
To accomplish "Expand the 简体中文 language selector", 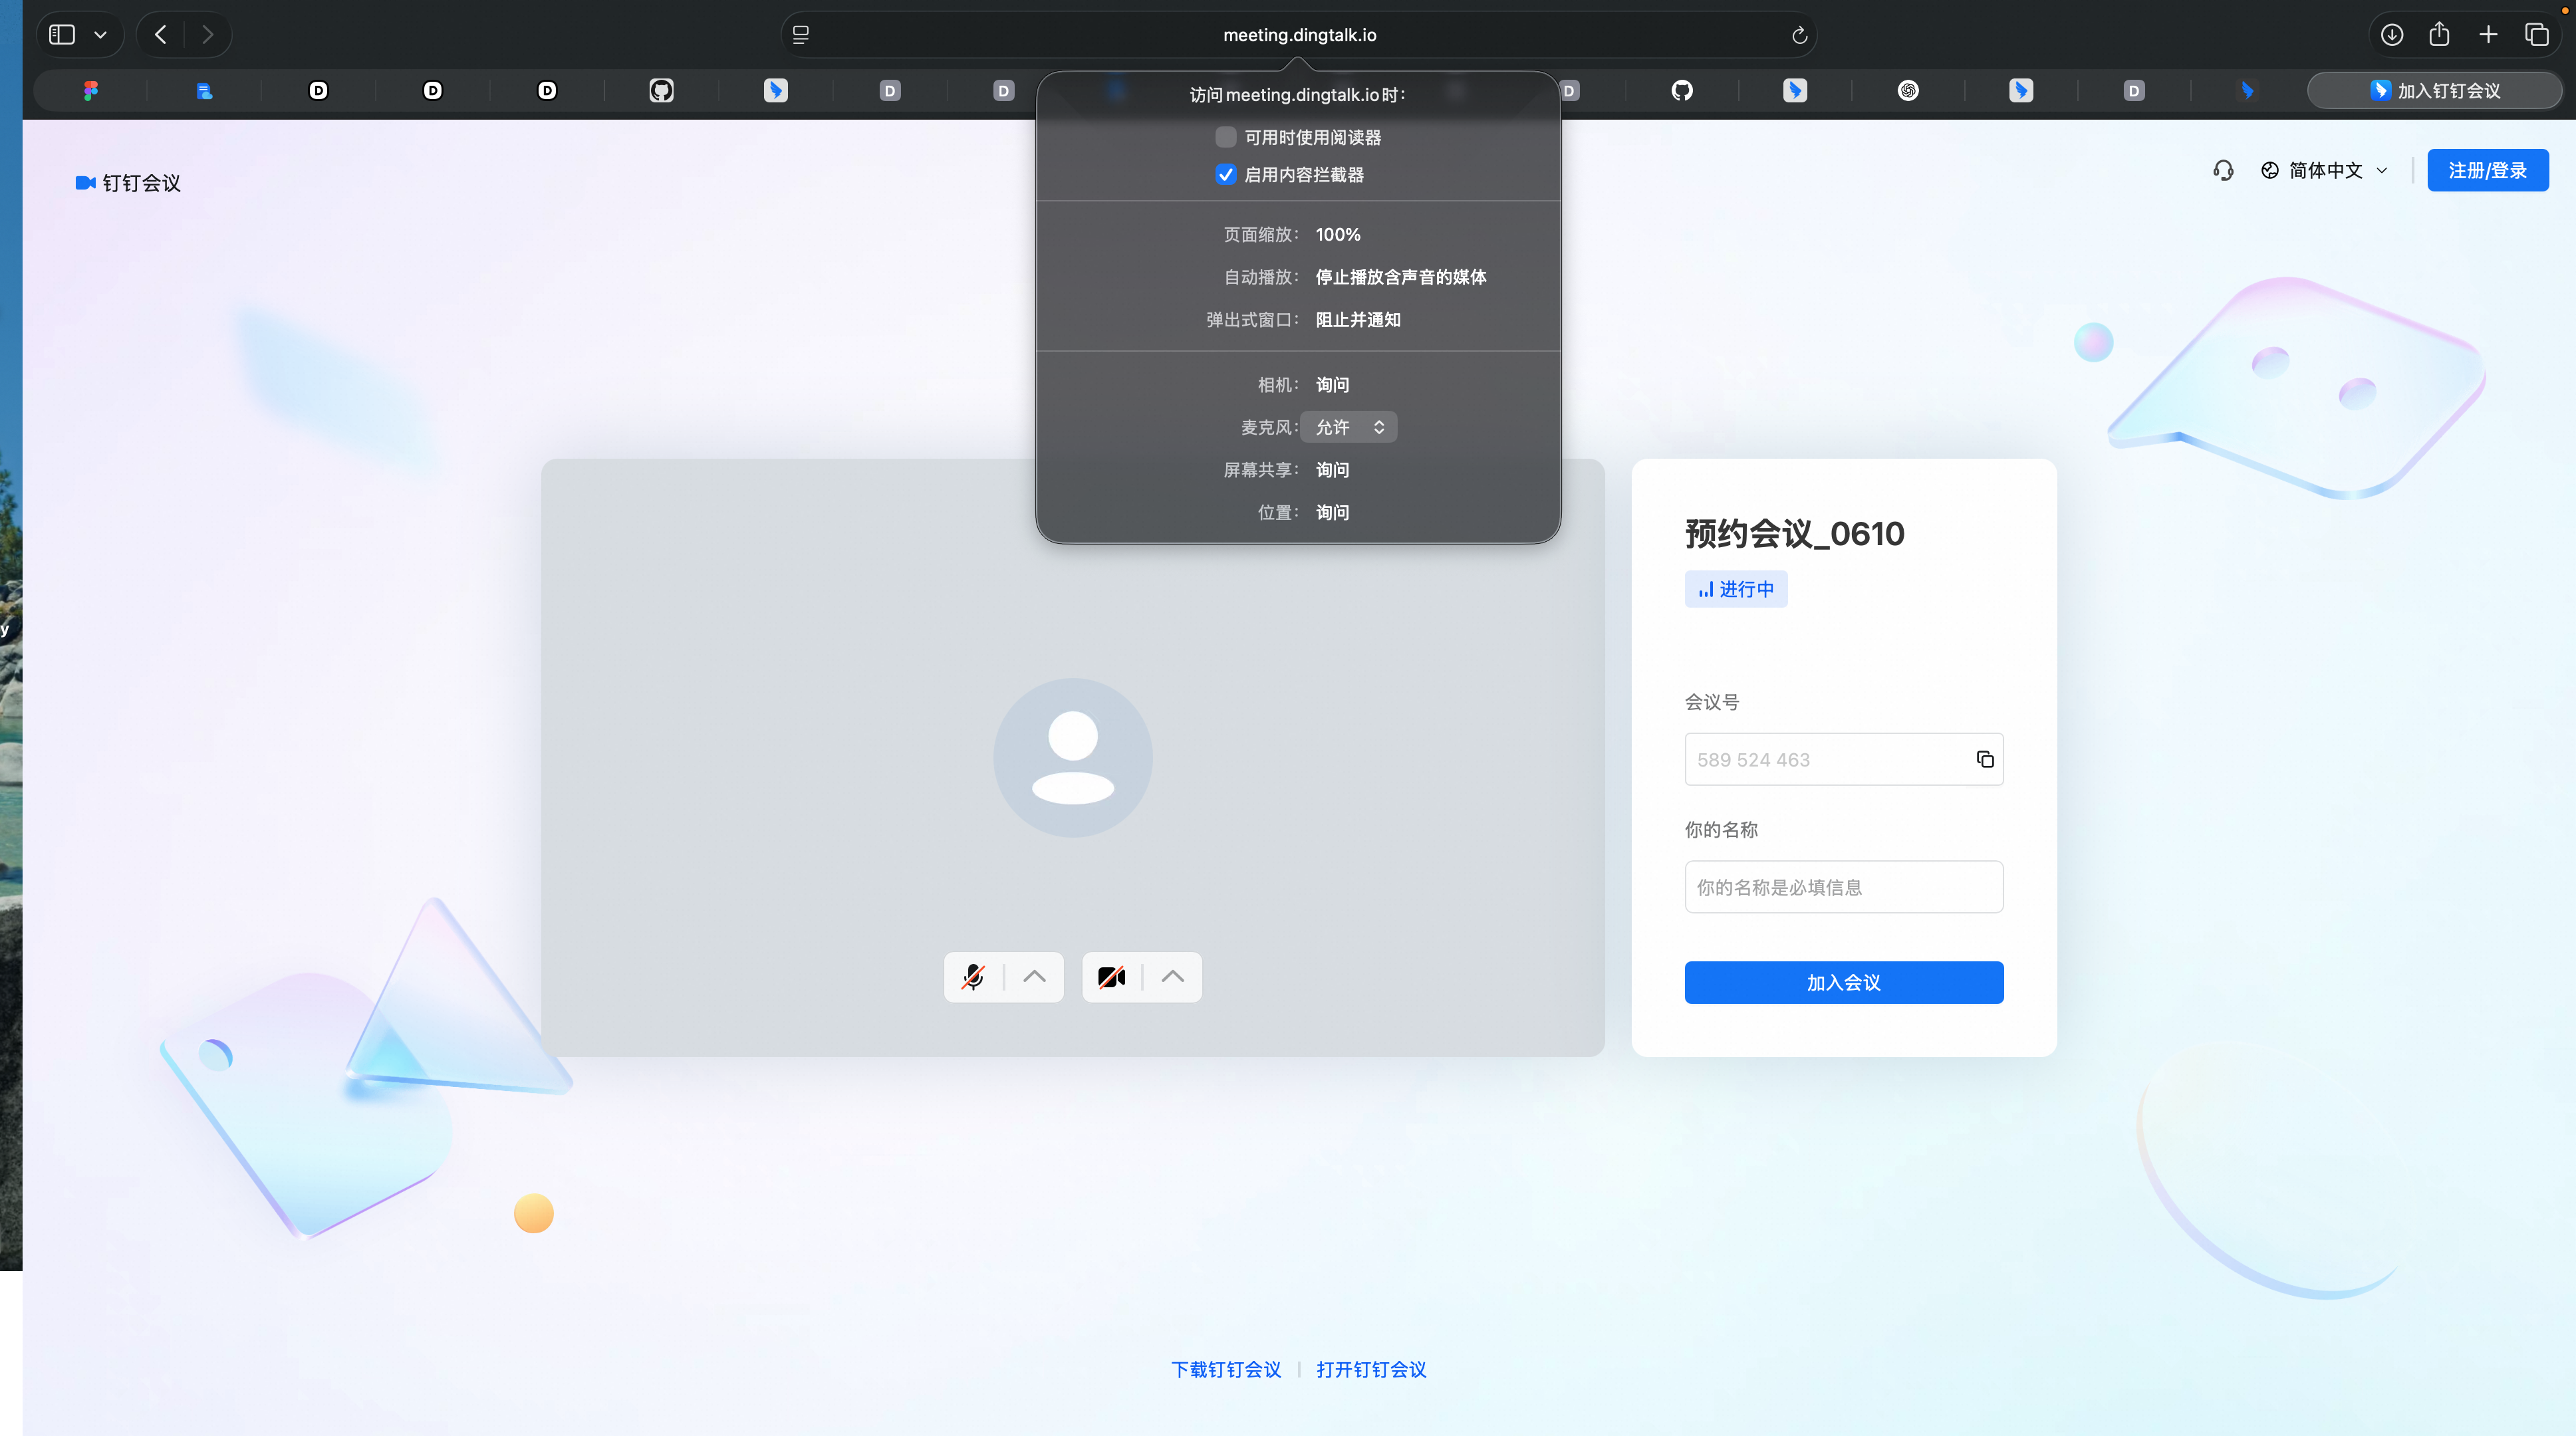I will 2324,171.
